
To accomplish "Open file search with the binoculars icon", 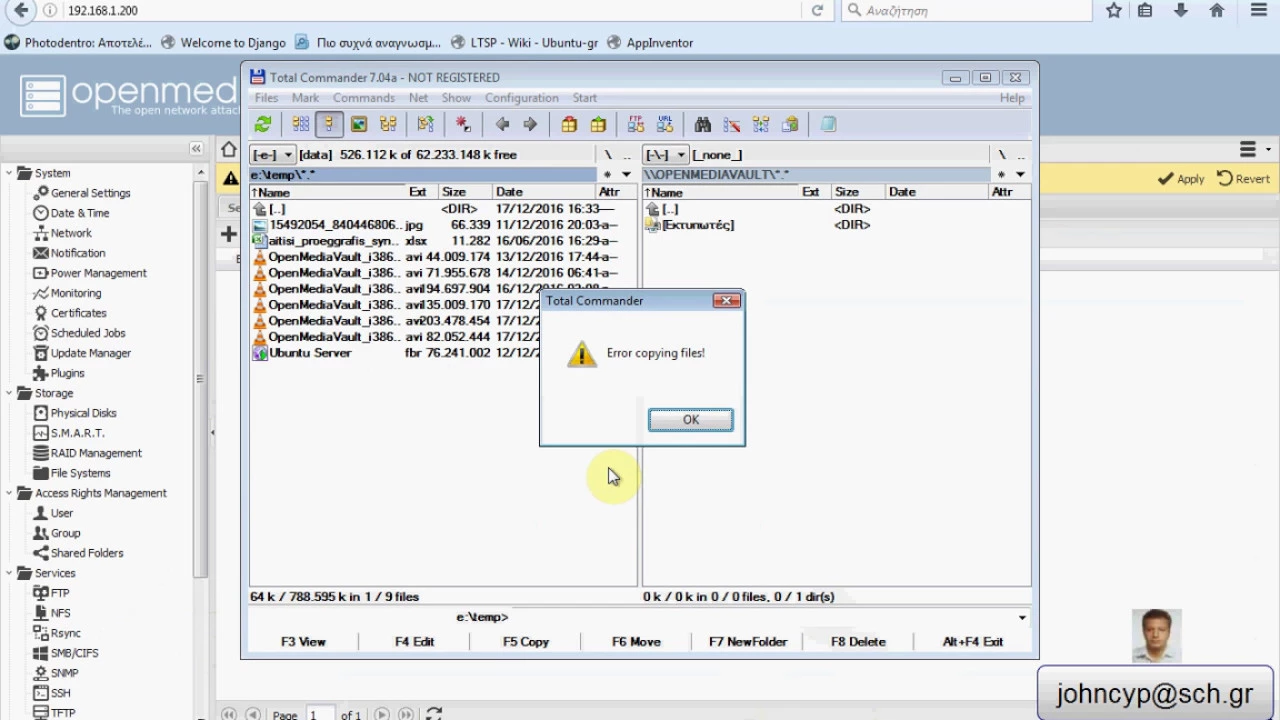I will 703,125.
